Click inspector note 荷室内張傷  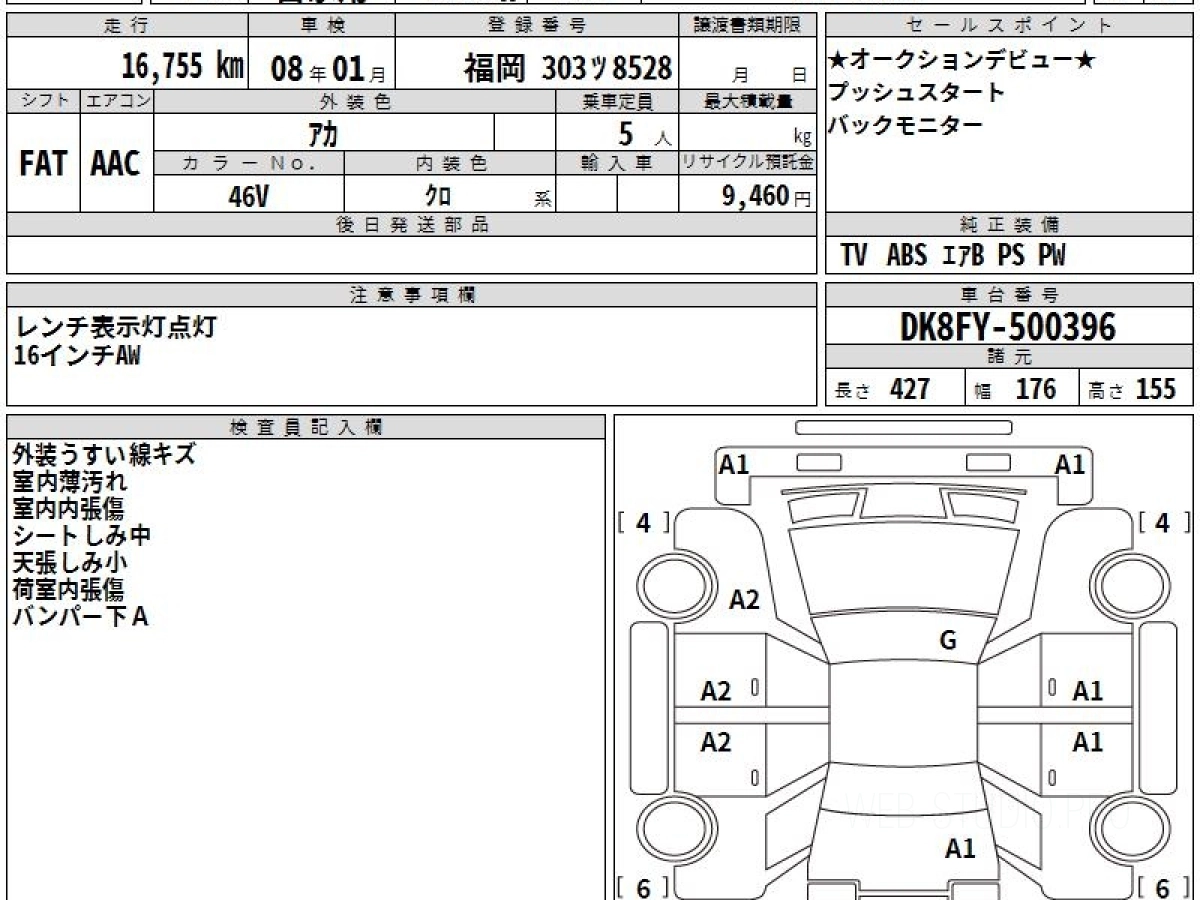(70, 590)
